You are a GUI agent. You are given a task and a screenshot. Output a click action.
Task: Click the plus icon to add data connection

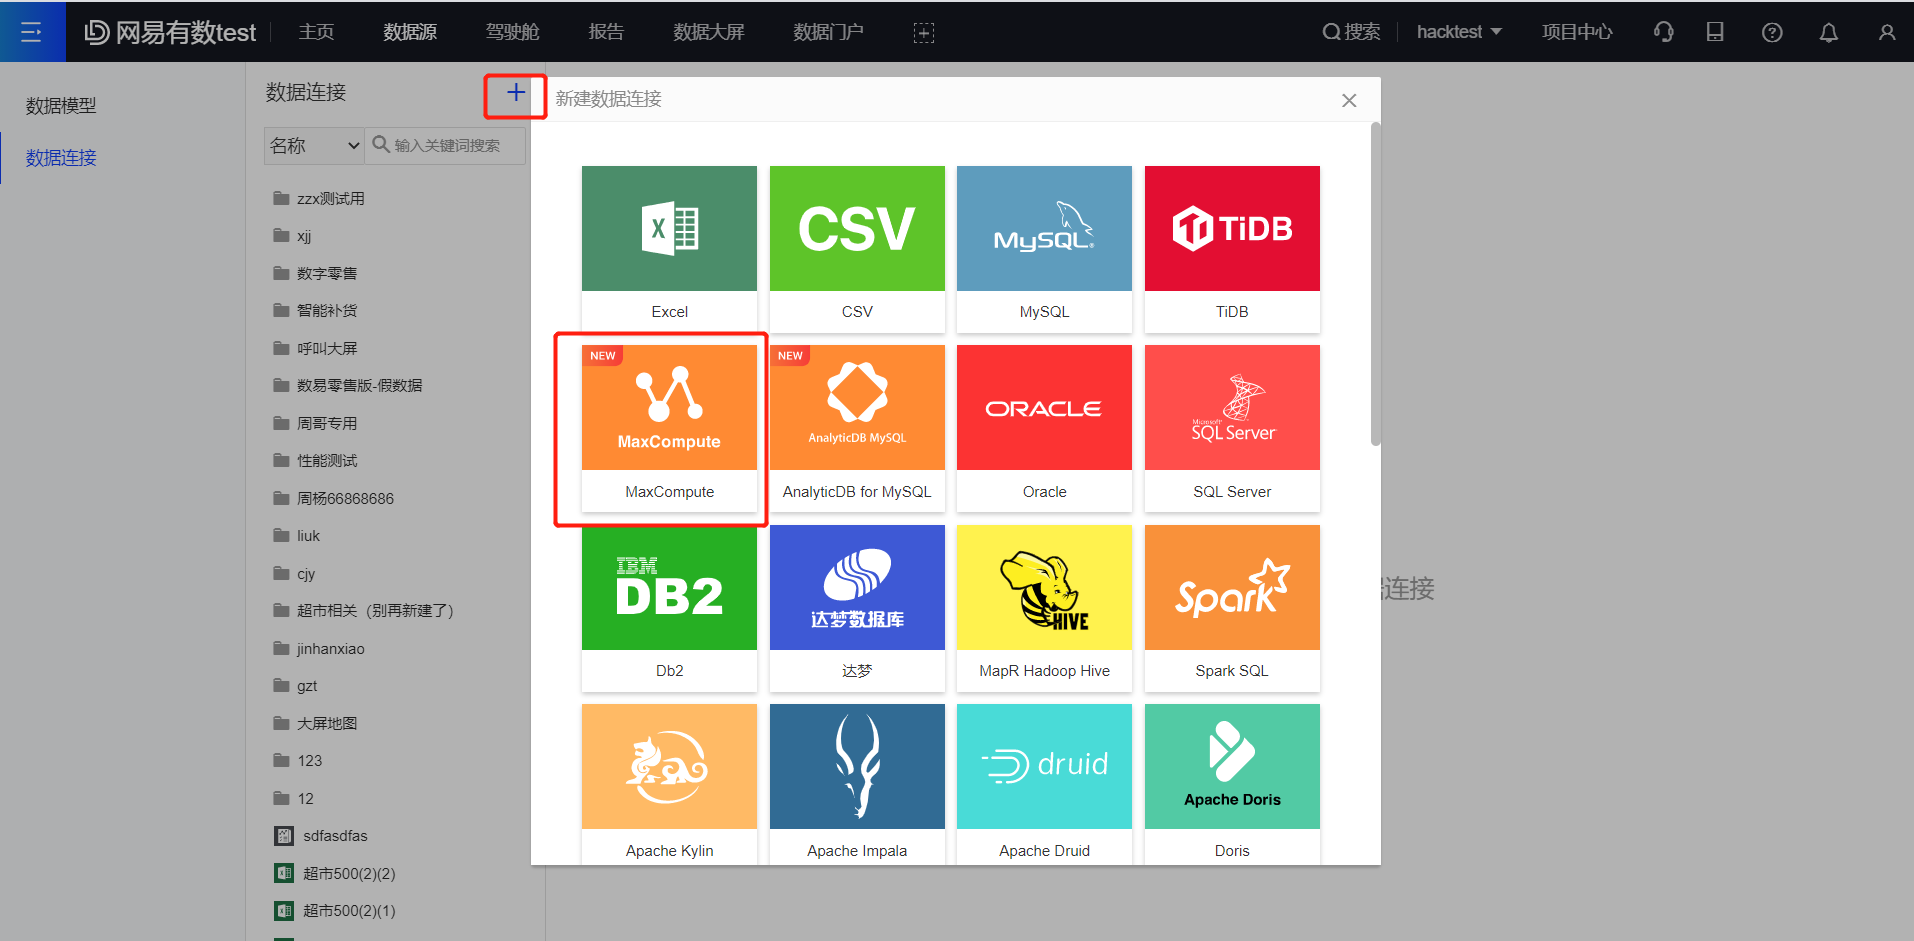[x=516, y=93]
